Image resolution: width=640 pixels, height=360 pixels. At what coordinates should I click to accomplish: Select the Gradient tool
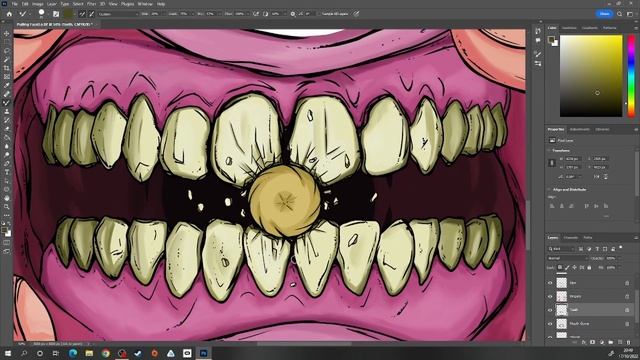coord(7,137)
